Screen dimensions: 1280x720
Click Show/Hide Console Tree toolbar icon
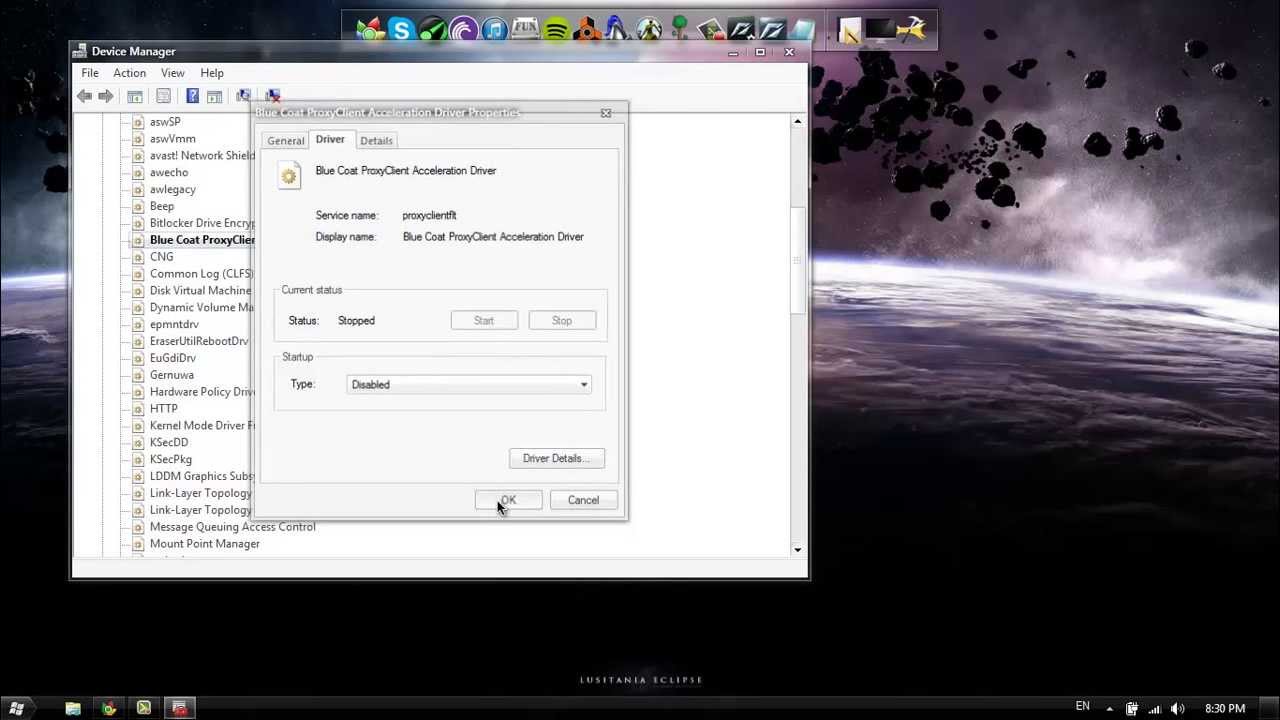(135, 96)
